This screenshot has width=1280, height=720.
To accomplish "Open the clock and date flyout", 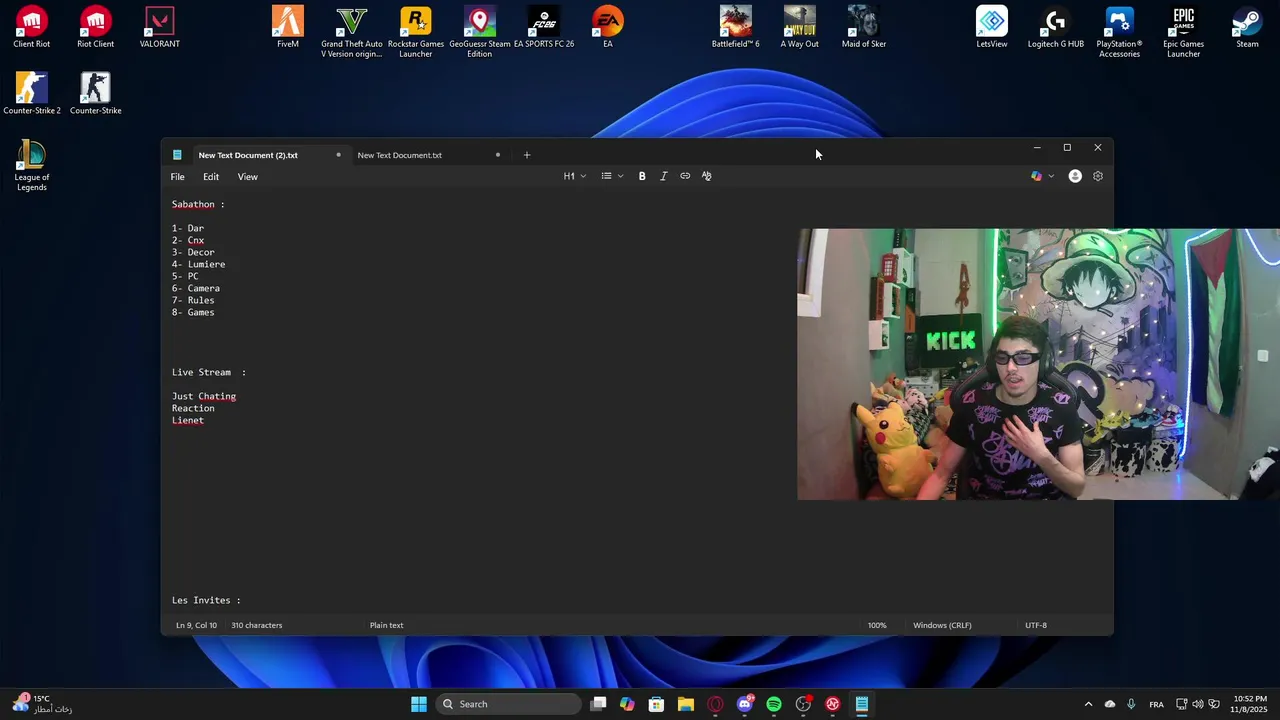I will pos(1250,704).
